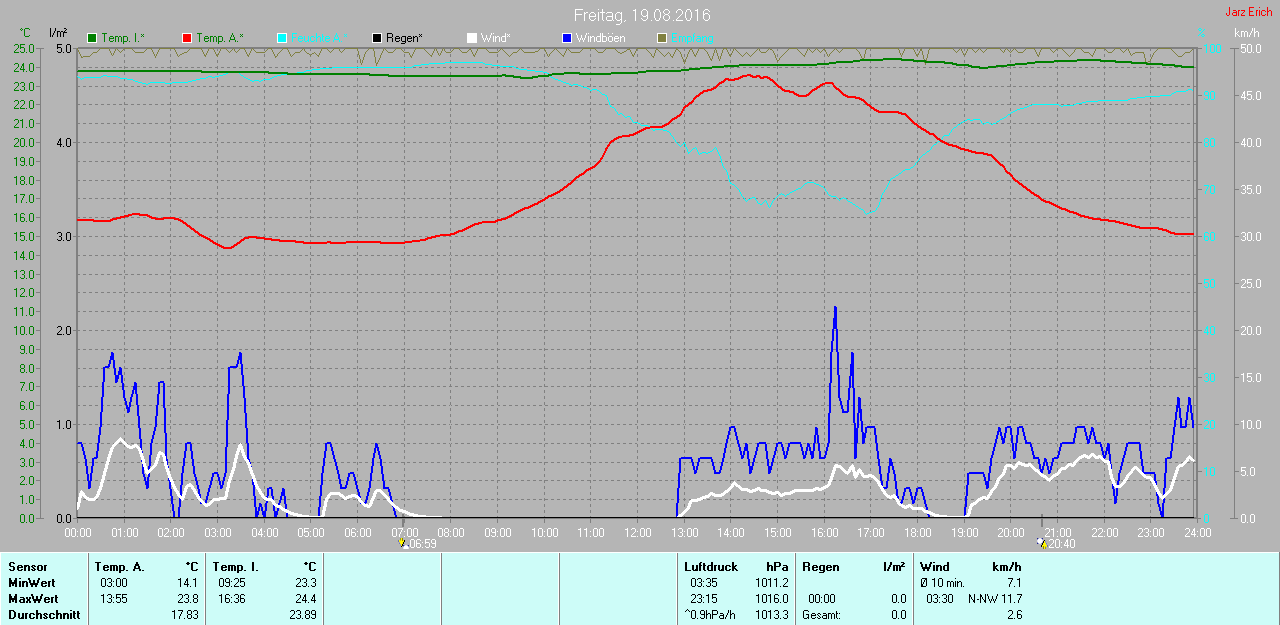Click the white Wind legend square
1280x625 pixels.
click(x=472, y=38)
